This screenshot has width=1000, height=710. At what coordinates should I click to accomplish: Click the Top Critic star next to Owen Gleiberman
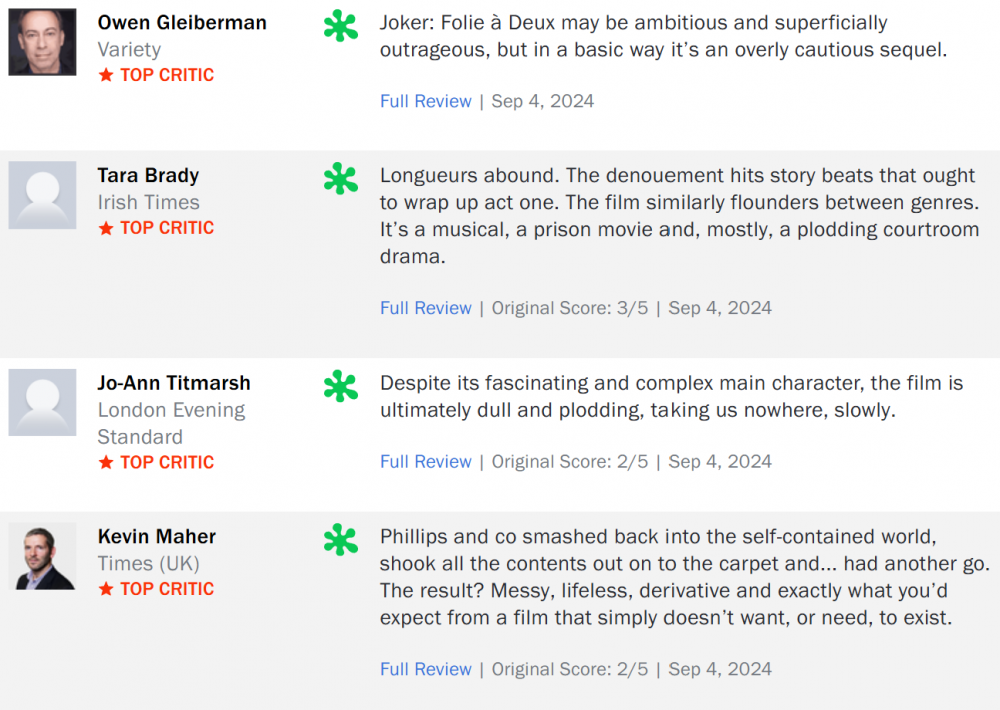point(106,75)
